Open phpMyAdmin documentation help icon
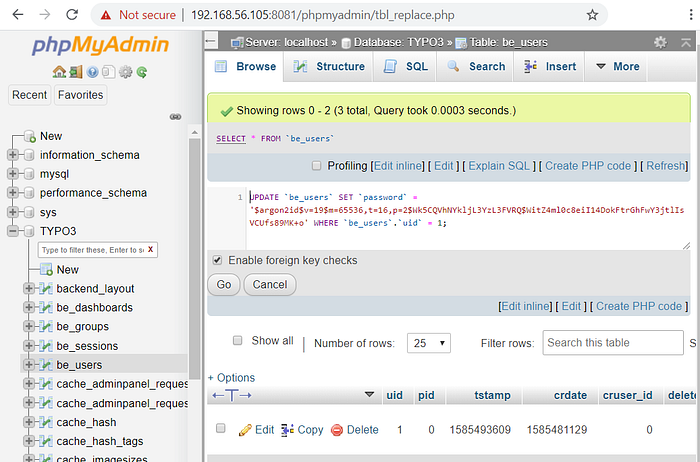 [x=92, y=72]
